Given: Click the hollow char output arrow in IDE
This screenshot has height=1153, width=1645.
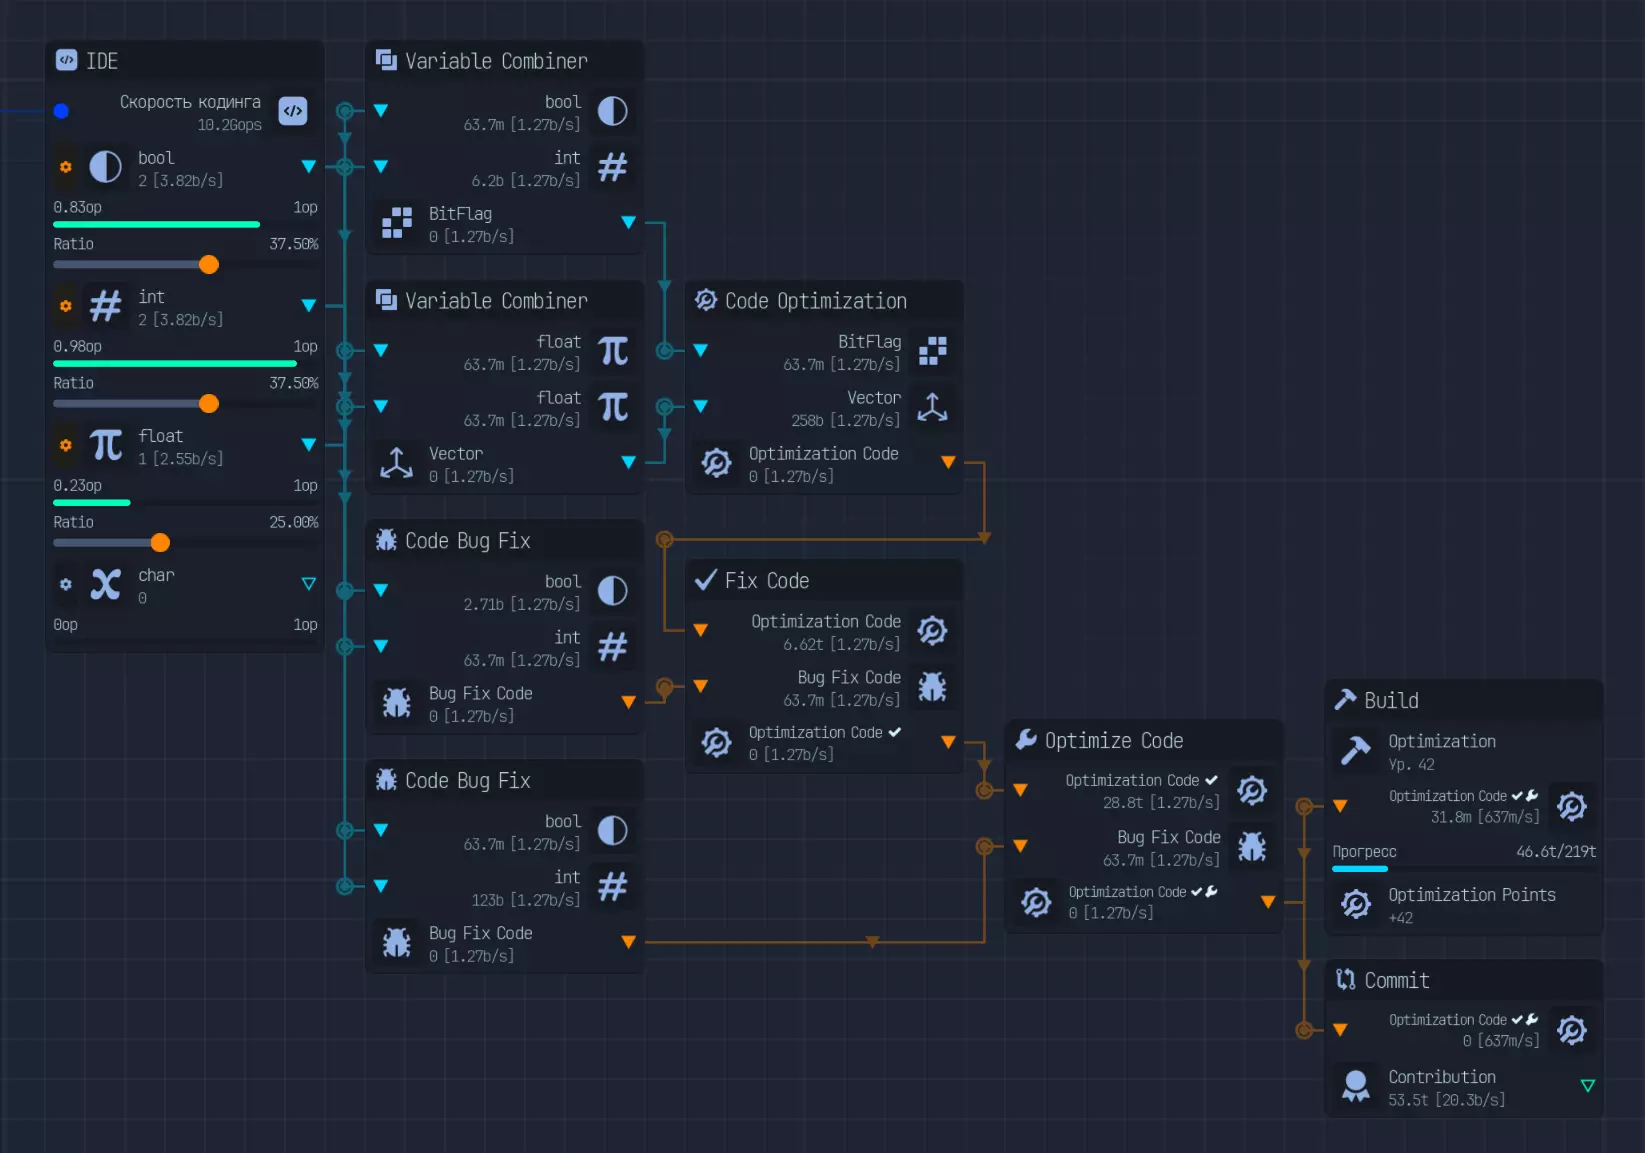Looking at the screenshot, I should click(308, 583).
